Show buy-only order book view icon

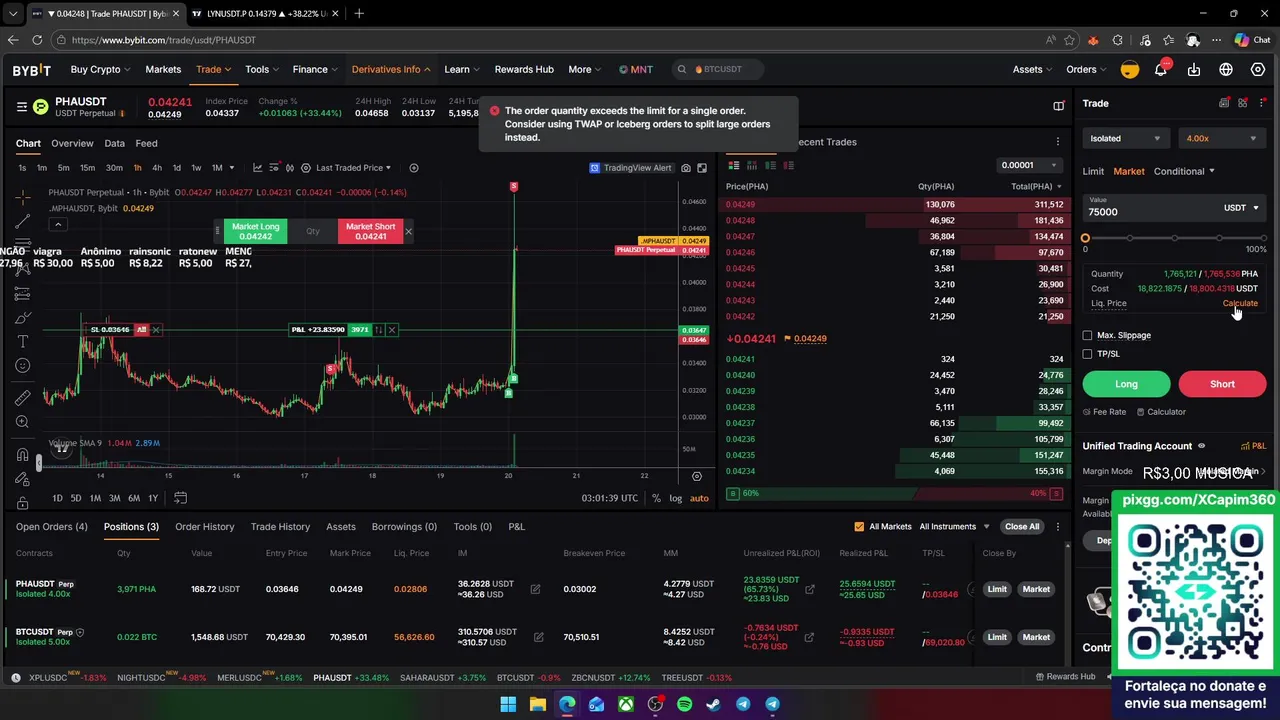(770, 165)
